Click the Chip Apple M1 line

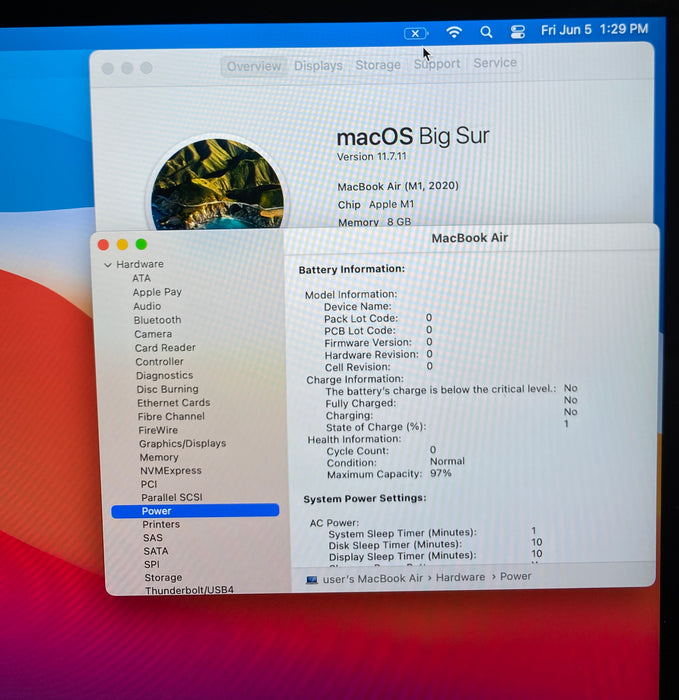coord(376,204)
